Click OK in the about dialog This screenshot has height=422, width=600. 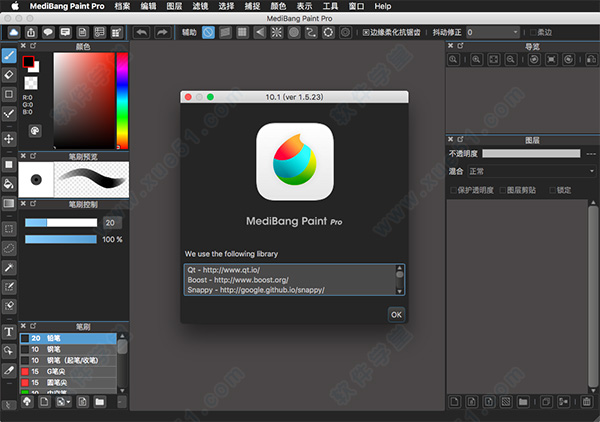(396, 315)
